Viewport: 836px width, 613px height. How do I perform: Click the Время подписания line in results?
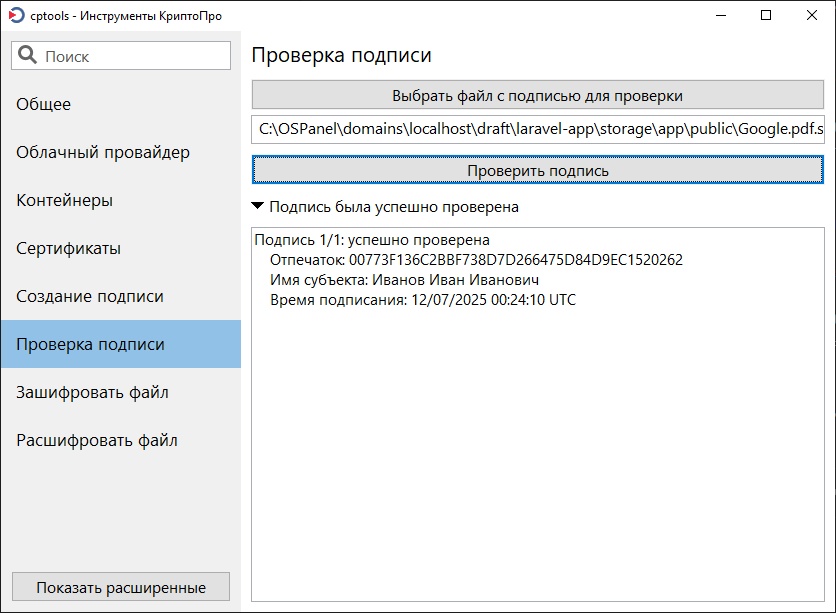[423, 300]
